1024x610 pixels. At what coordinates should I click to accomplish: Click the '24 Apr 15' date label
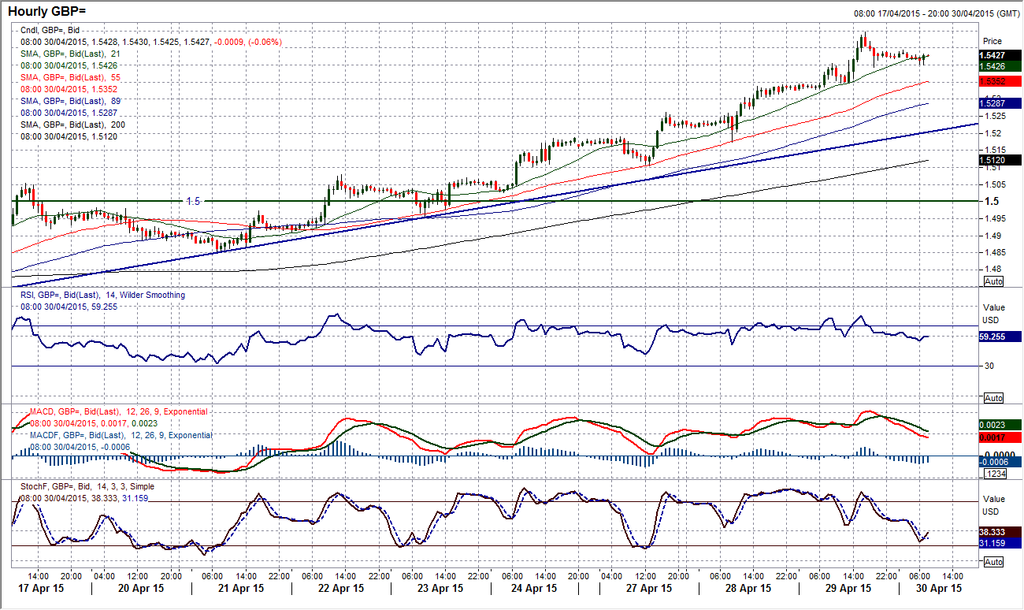click(x=534, y=588)
